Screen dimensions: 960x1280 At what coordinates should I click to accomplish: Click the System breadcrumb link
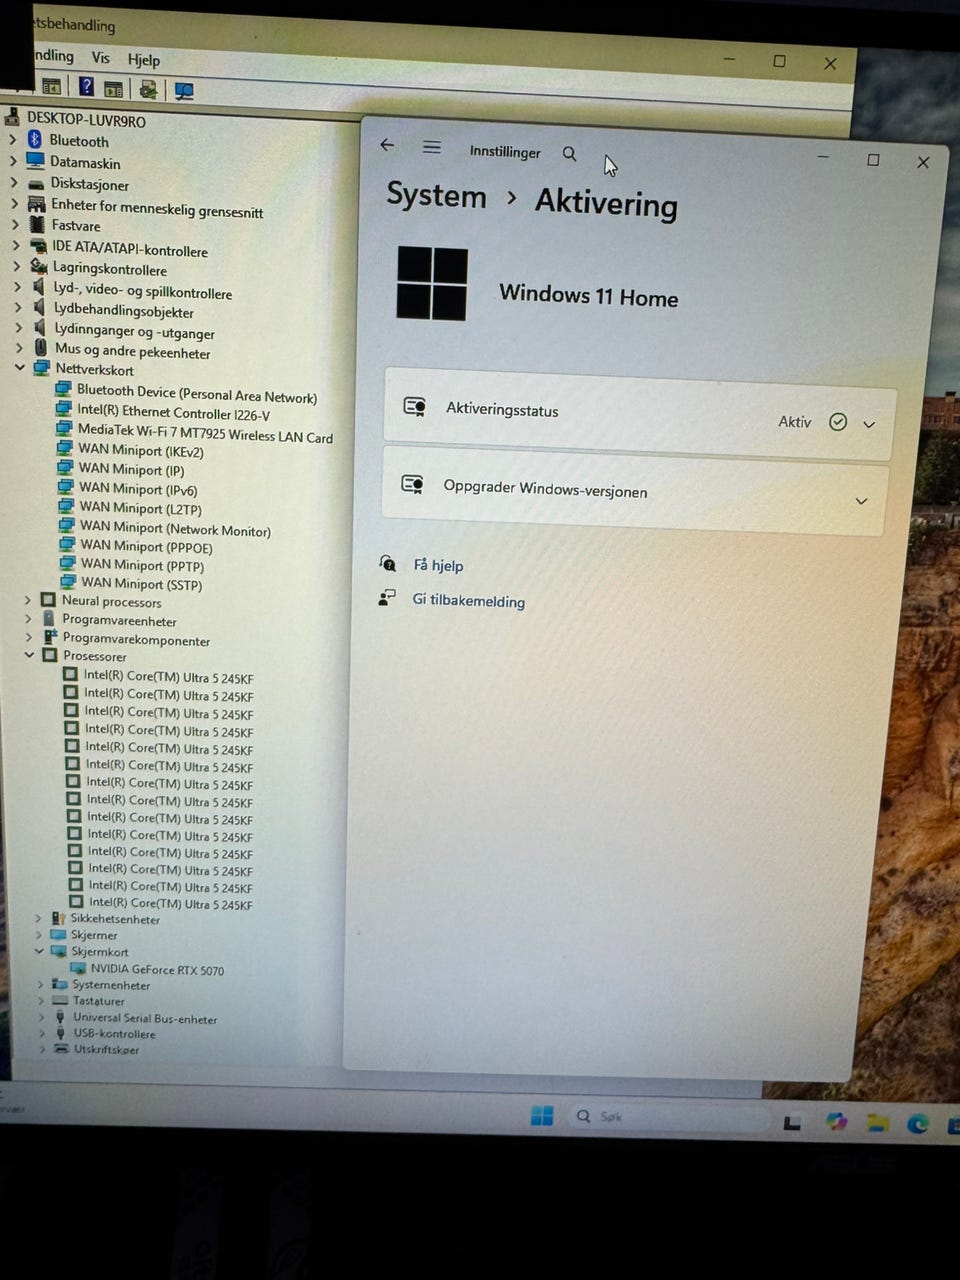click(436, 195)
